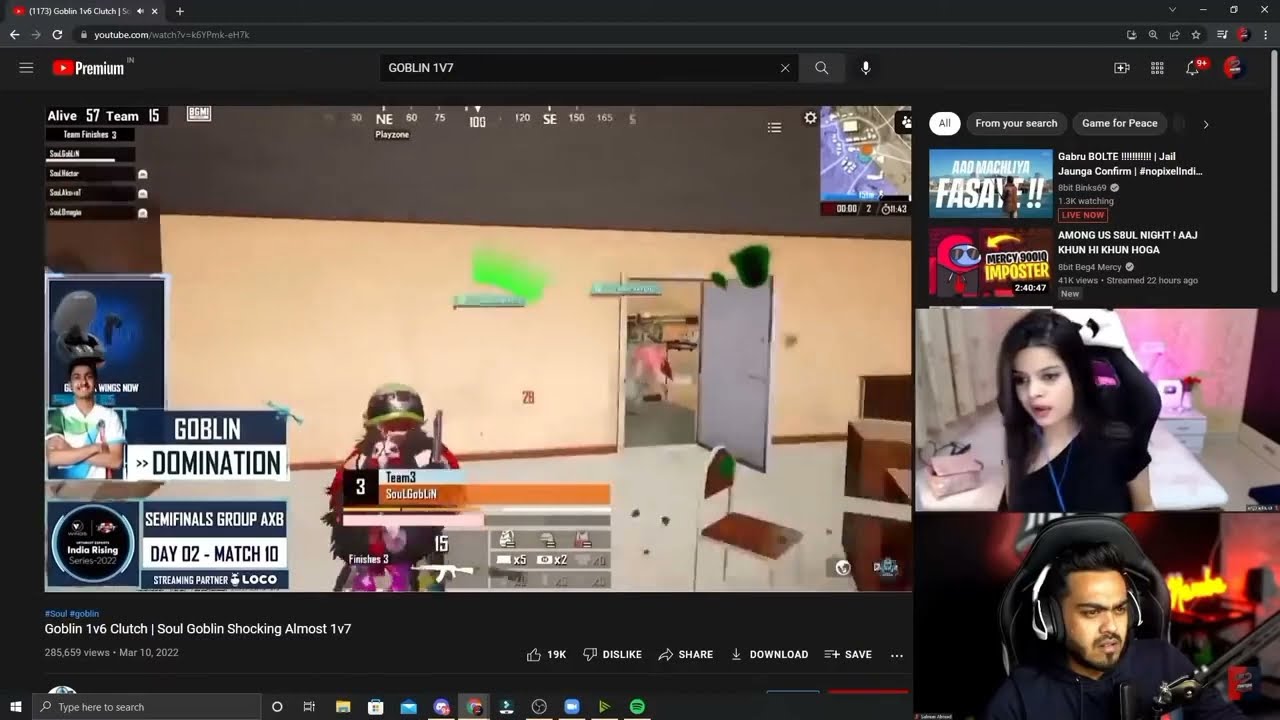The height and width of the screenshot is (720, 1280).
Task: Open Task View on taskbar
Action: 309,707
